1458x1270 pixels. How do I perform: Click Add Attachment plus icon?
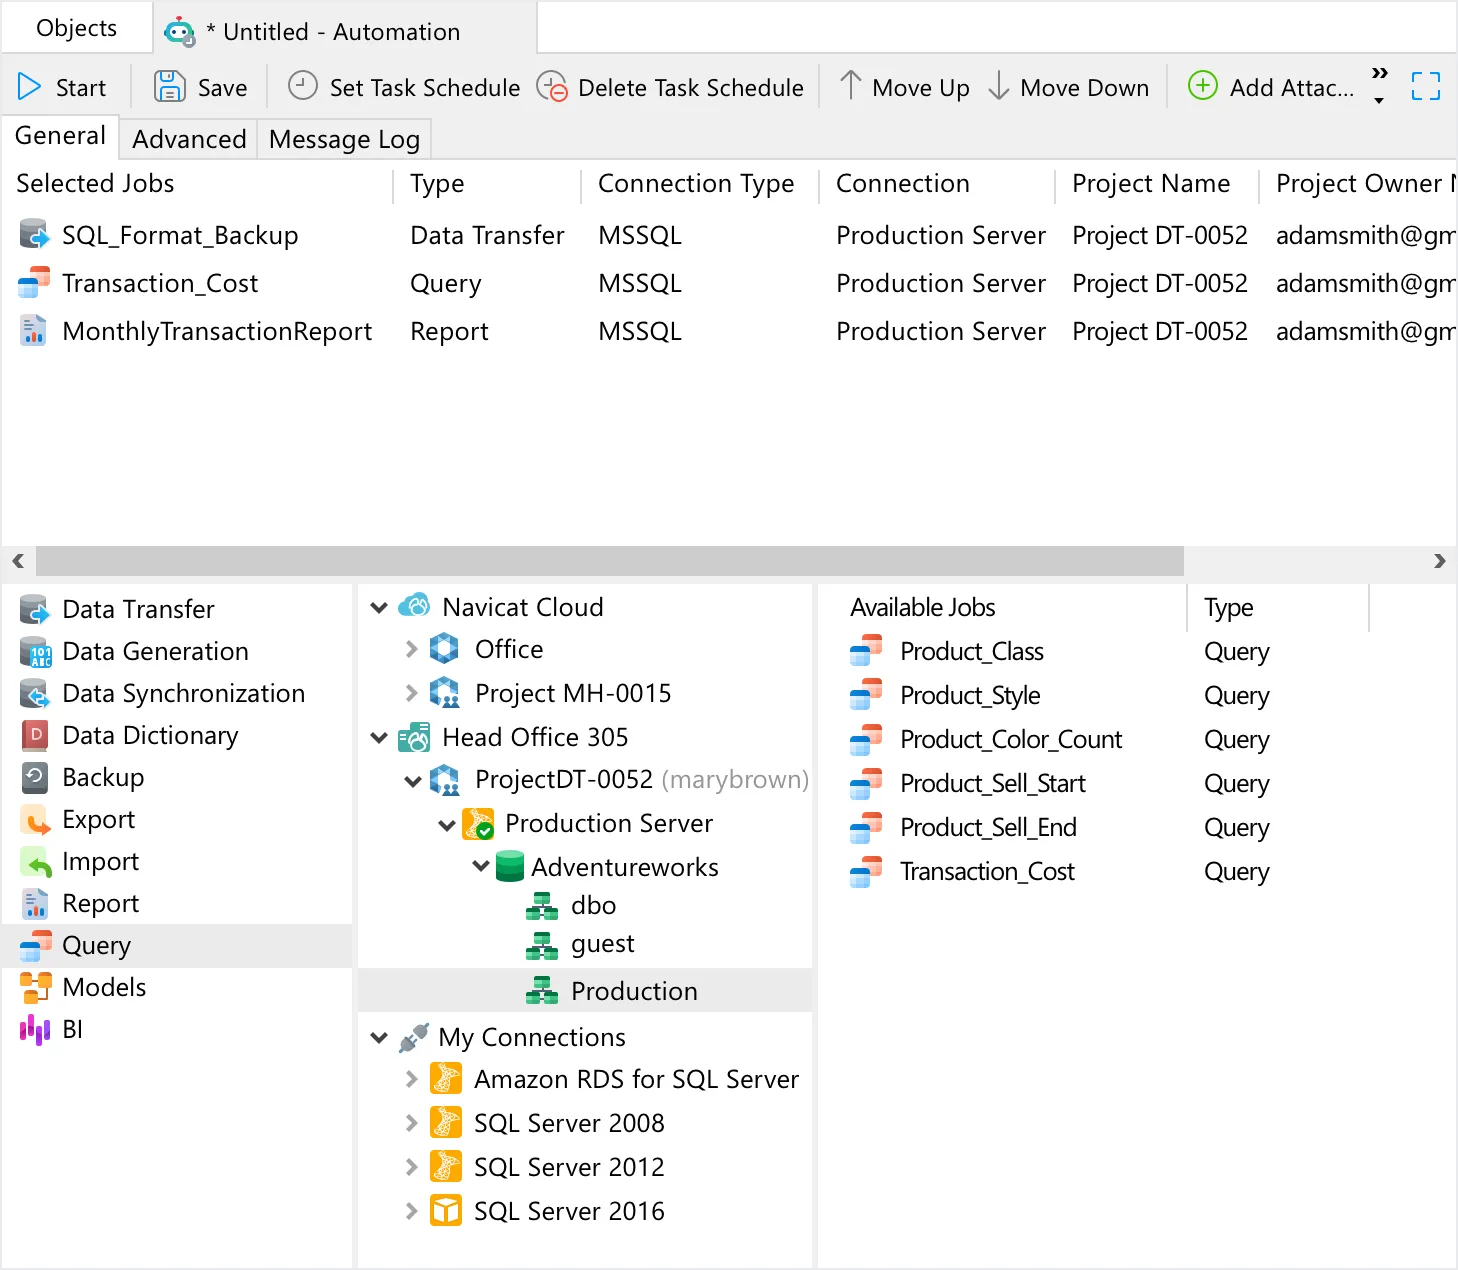point(1202,86)
